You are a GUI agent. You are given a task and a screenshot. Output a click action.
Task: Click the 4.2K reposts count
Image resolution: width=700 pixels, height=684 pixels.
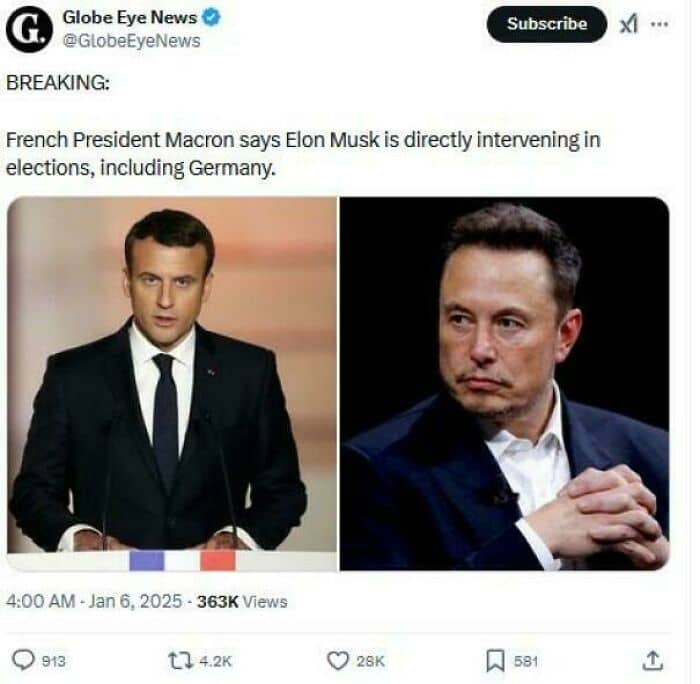tap(217, 661)
